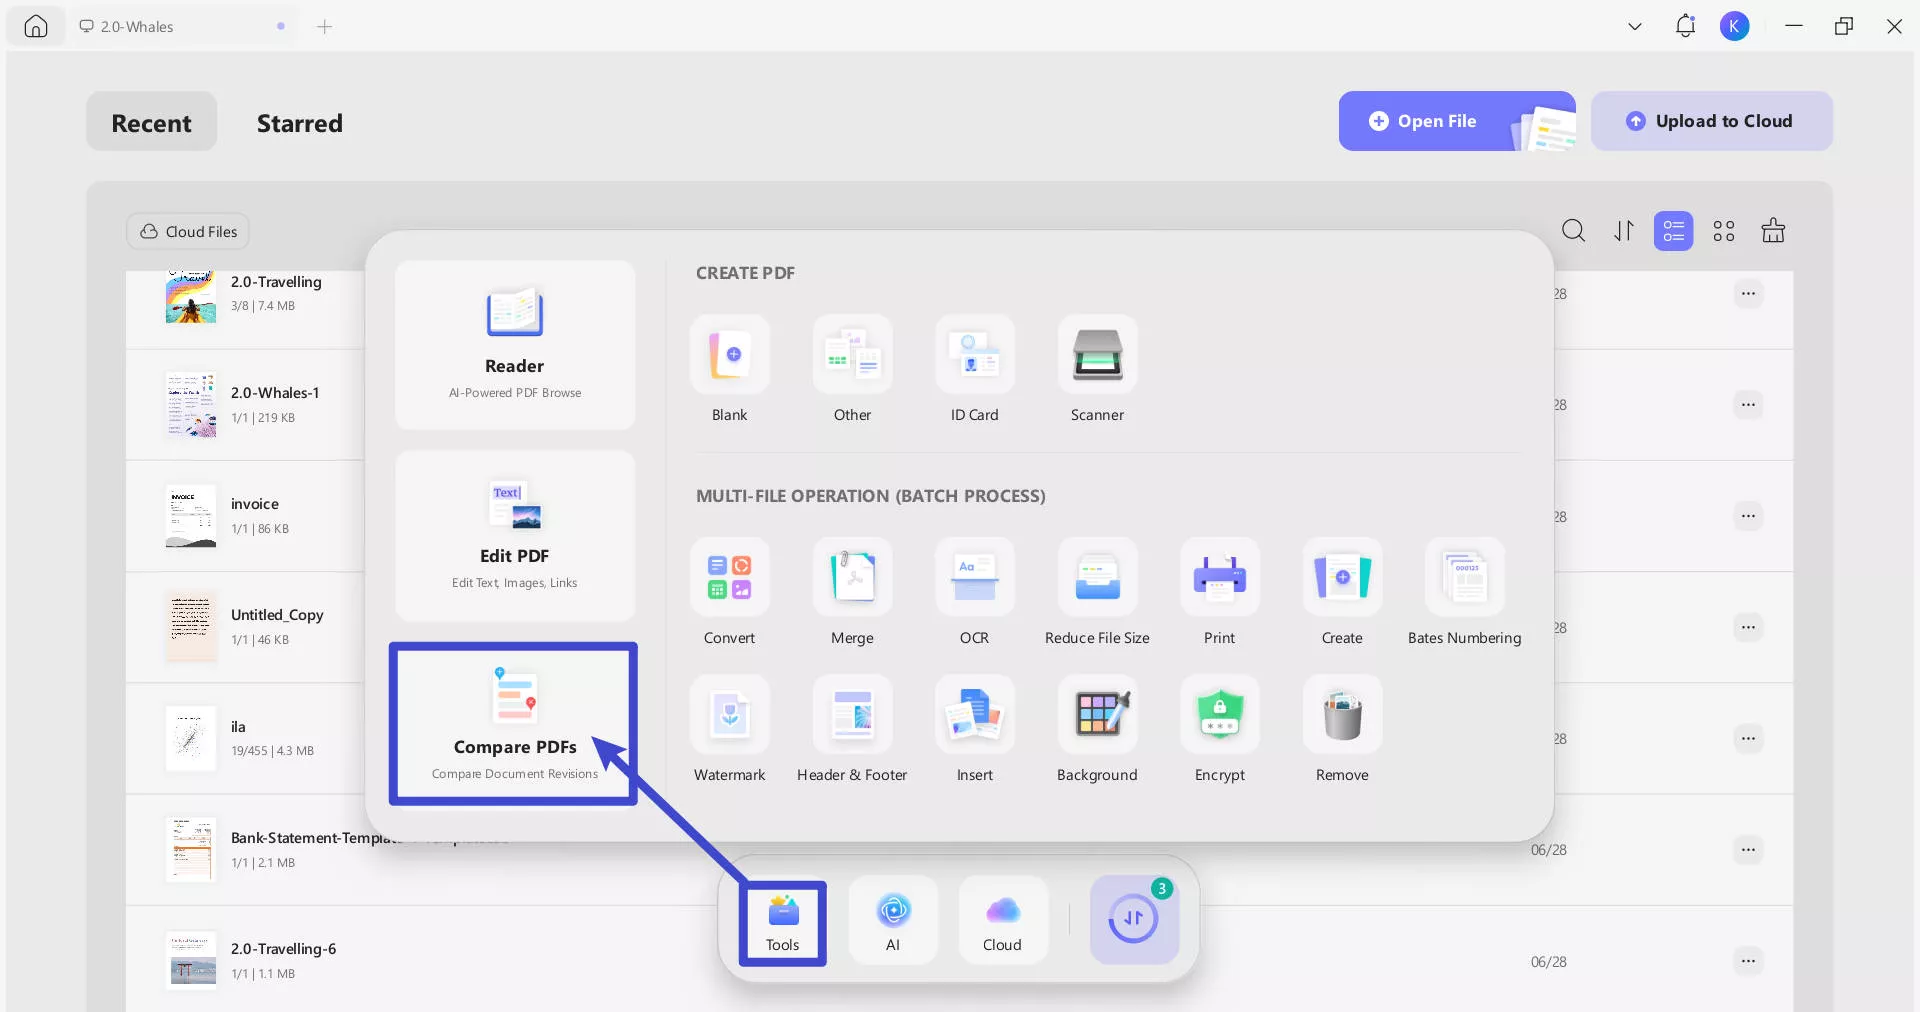Open the Reduce File Size tool
The height and width of the screenshot is (1012, 1920).
click(x=1097, y=578)
